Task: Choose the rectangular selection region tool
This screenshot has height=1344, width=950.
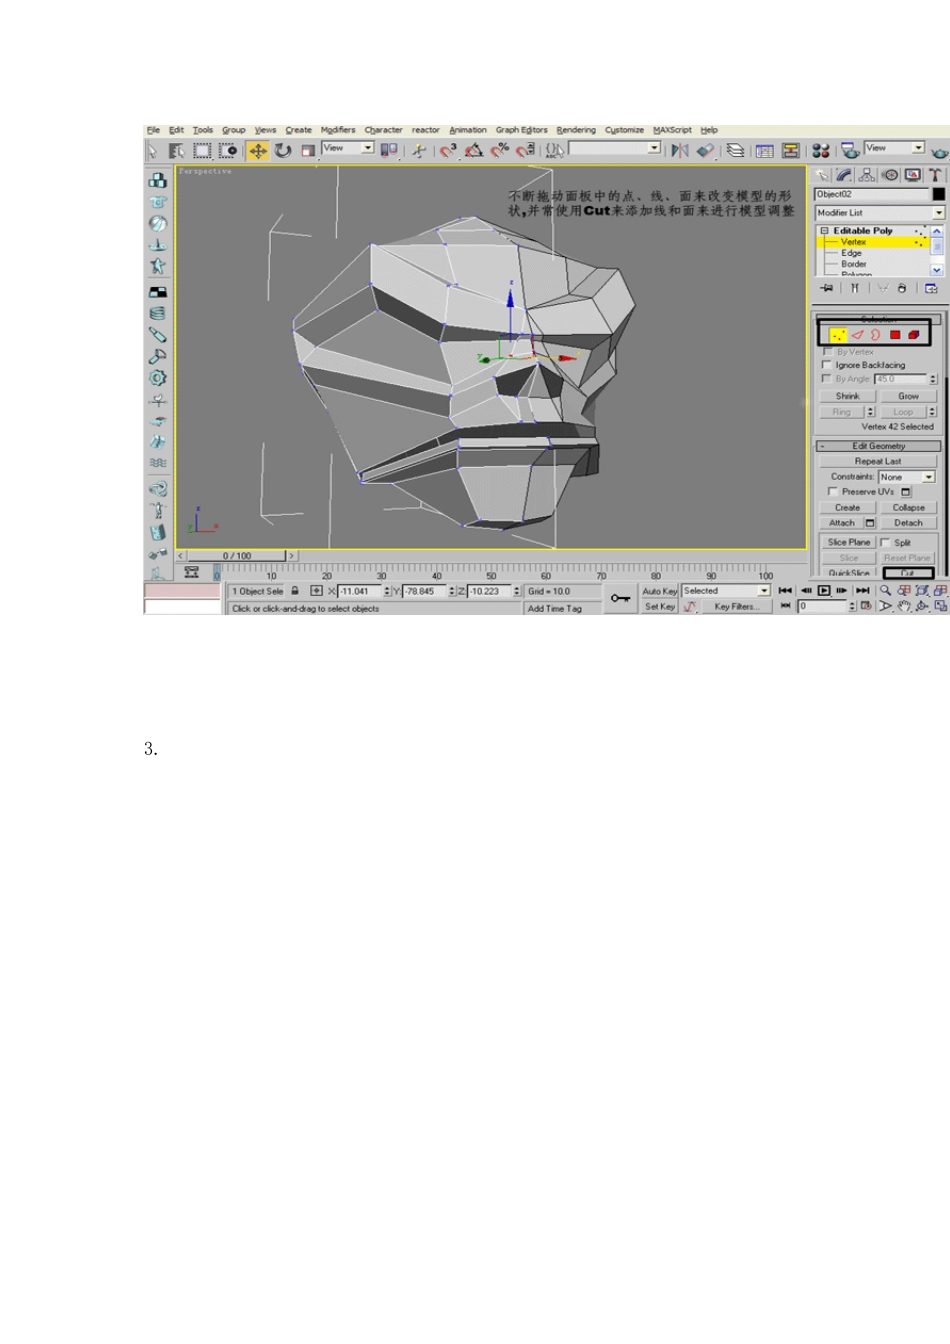Action: click(202, 150)
